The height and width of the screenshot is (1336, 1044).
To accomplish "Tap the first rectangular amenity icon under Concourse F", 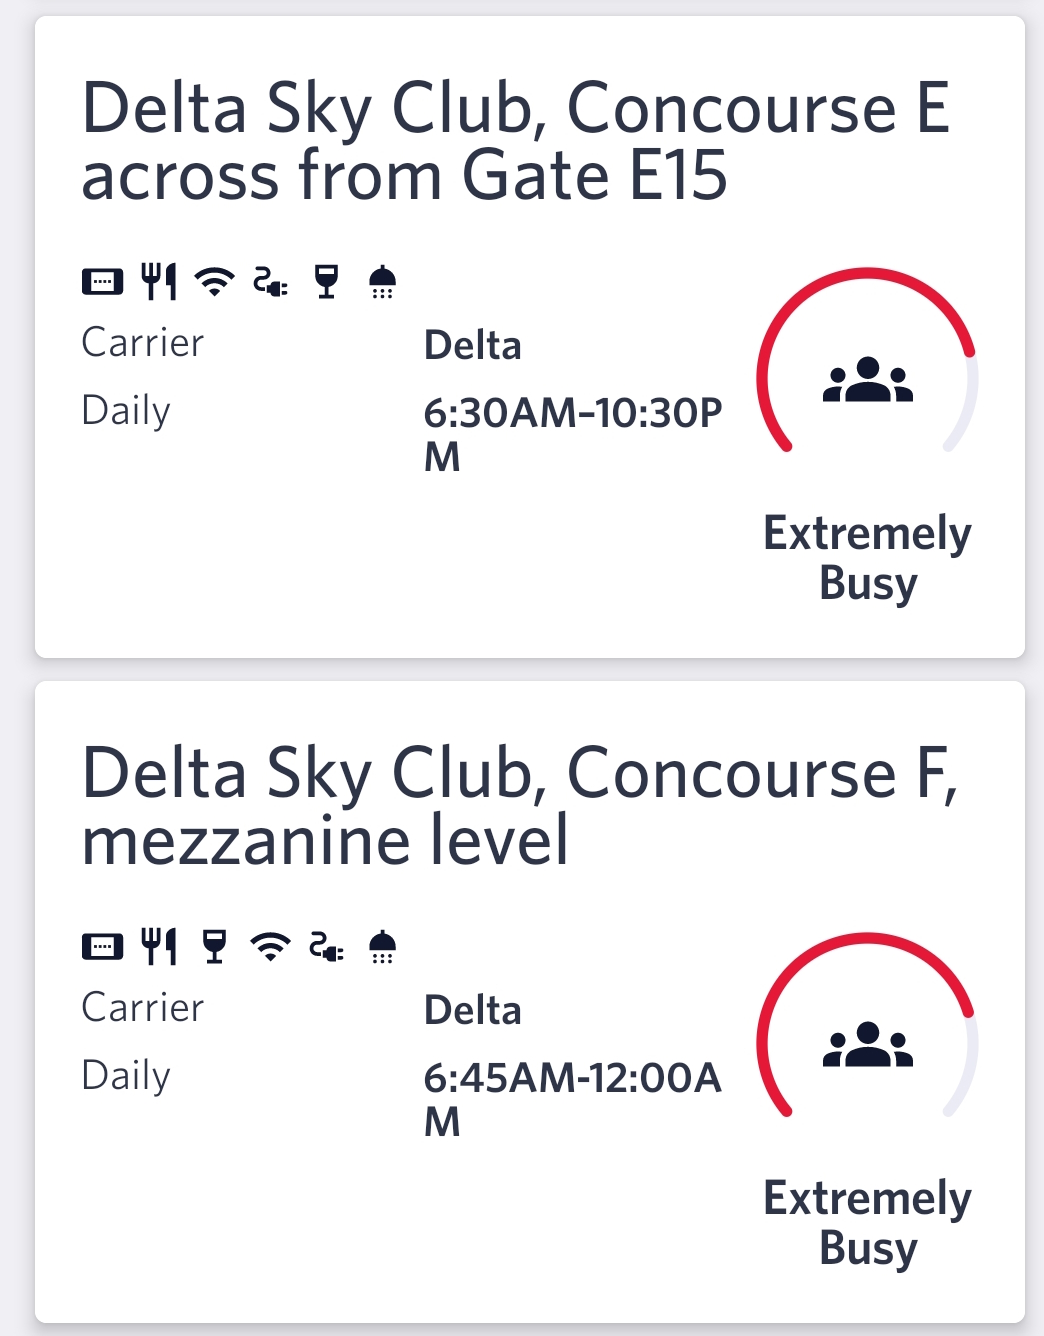I will click(x=102, y=946).
